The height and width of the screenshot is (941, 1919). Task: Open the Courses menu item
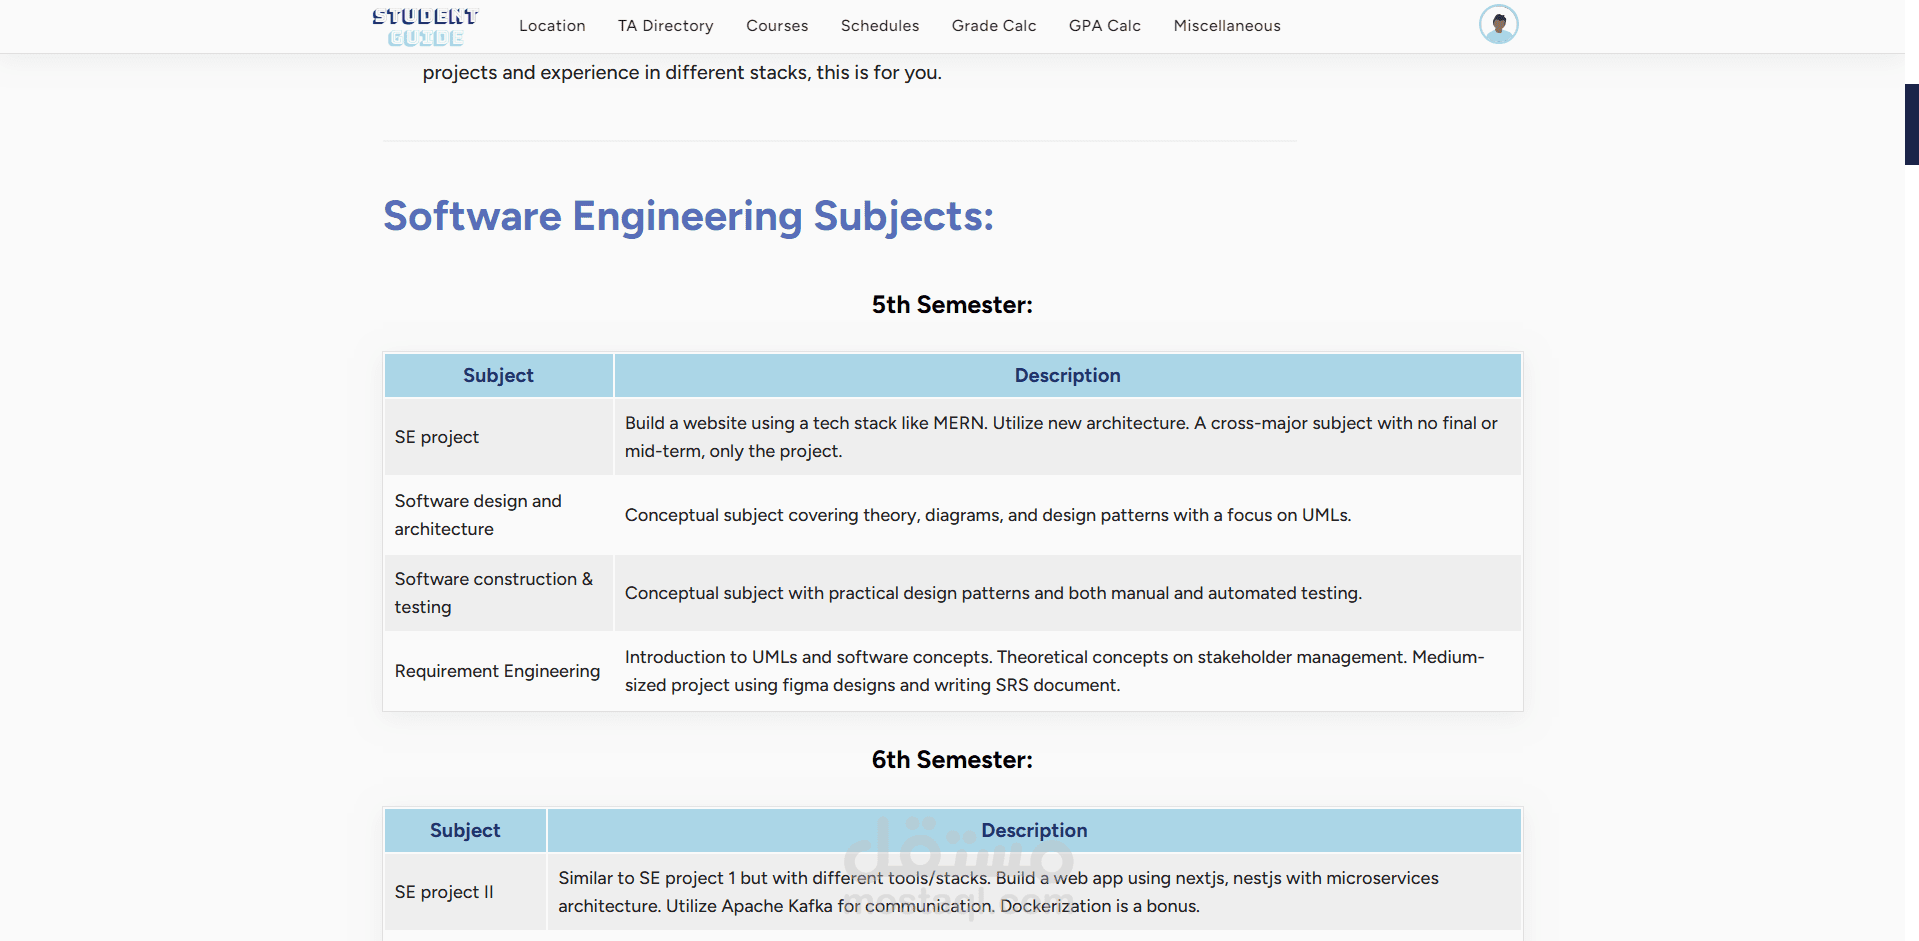pos(777,26)
